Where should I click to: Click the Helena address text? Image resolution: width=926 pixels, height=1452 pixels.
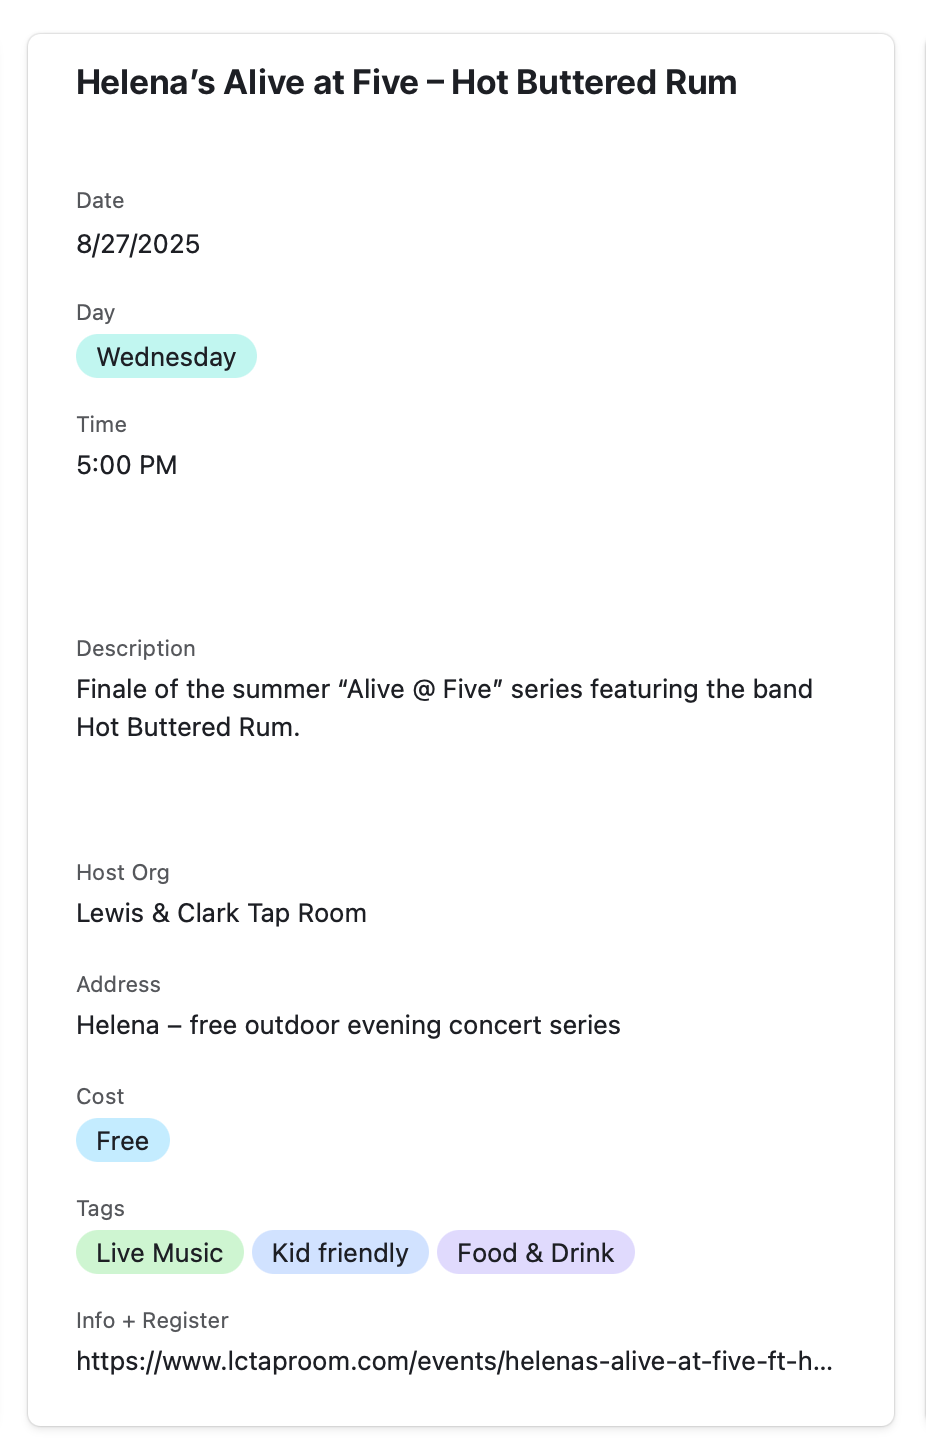coord(348,1025)
